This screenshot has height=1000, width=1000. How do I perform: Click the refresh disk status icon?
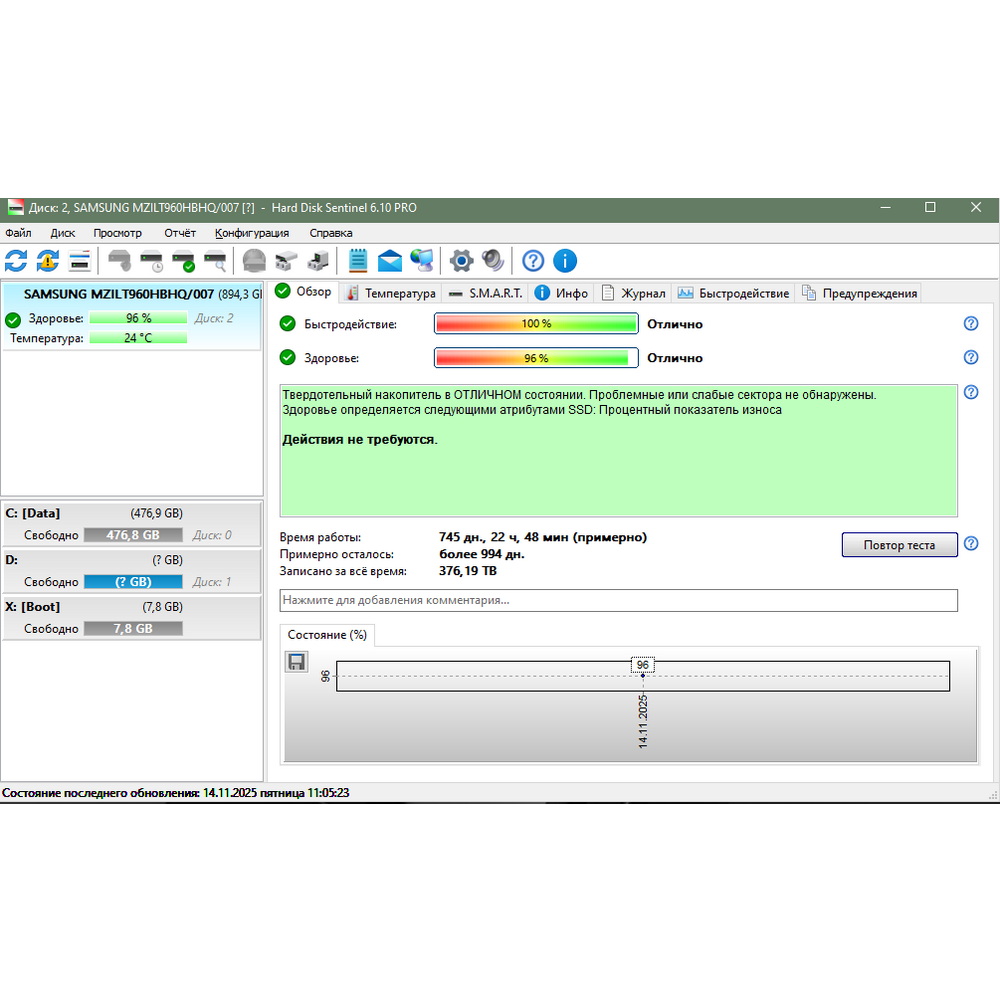tap(16, 261)
